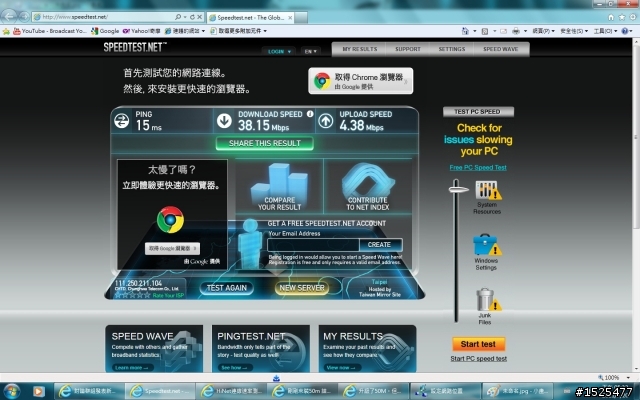Click the orange Start test button

pos(478,344)
